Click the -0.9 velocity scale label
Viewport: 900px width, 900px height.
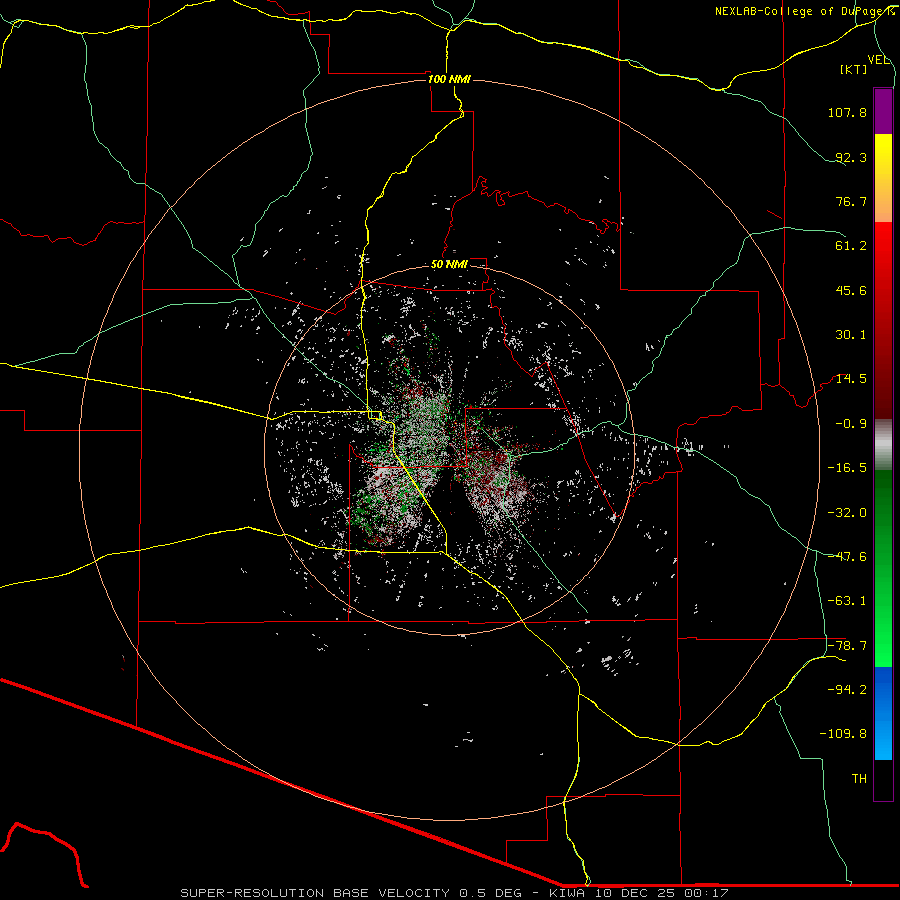coord(851,424)
